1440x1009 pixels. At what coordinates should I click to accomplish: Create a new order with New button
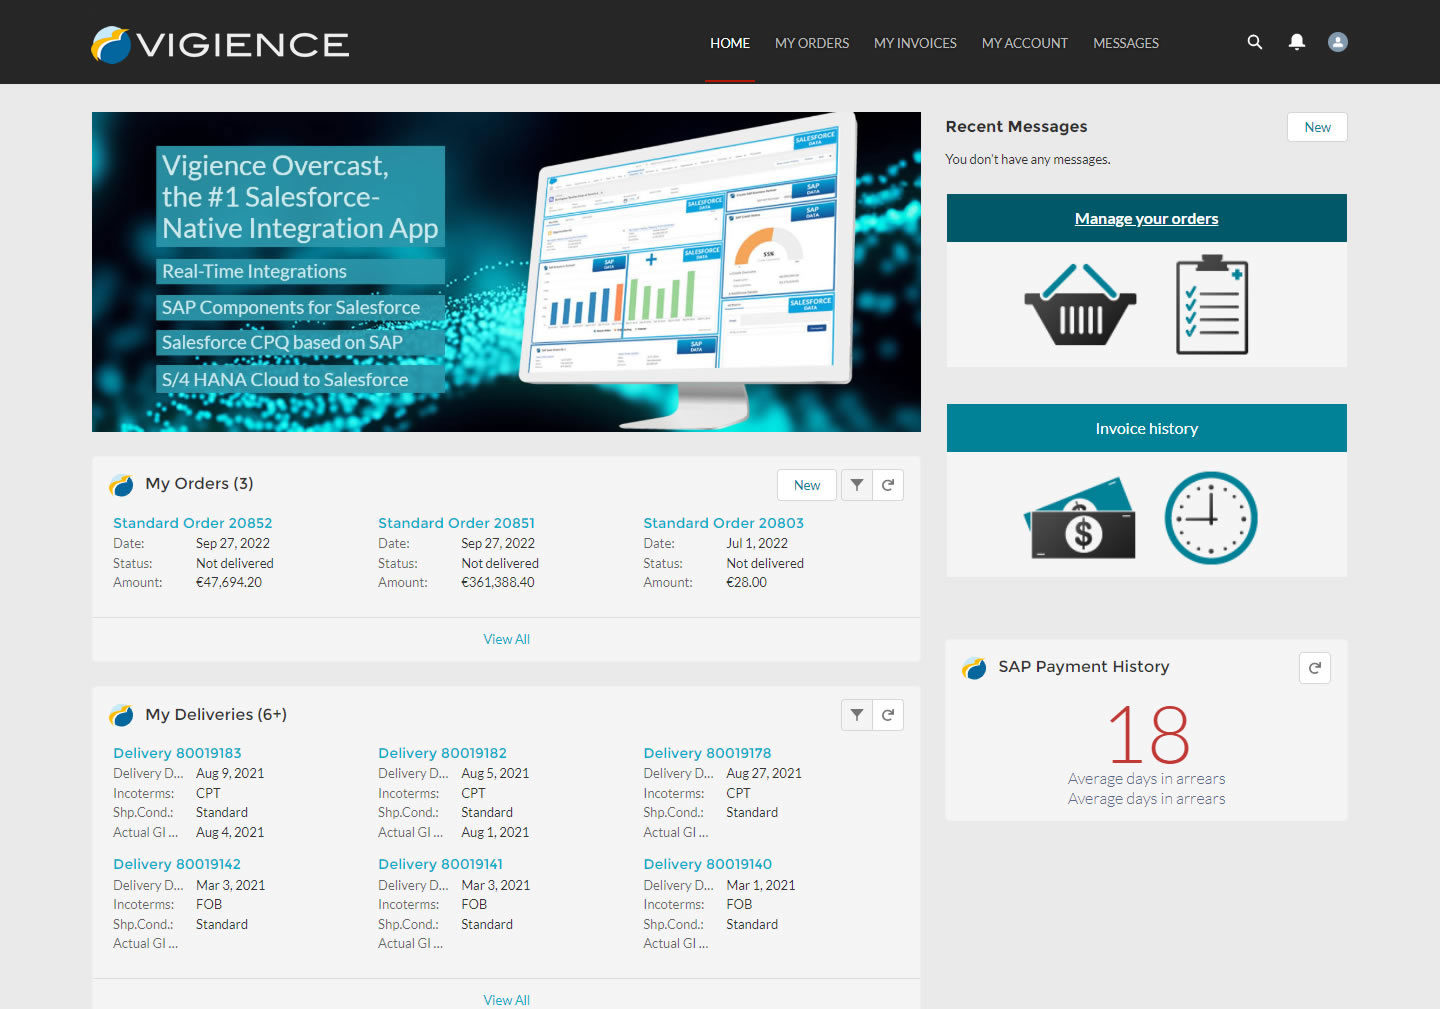click(807, 485)
